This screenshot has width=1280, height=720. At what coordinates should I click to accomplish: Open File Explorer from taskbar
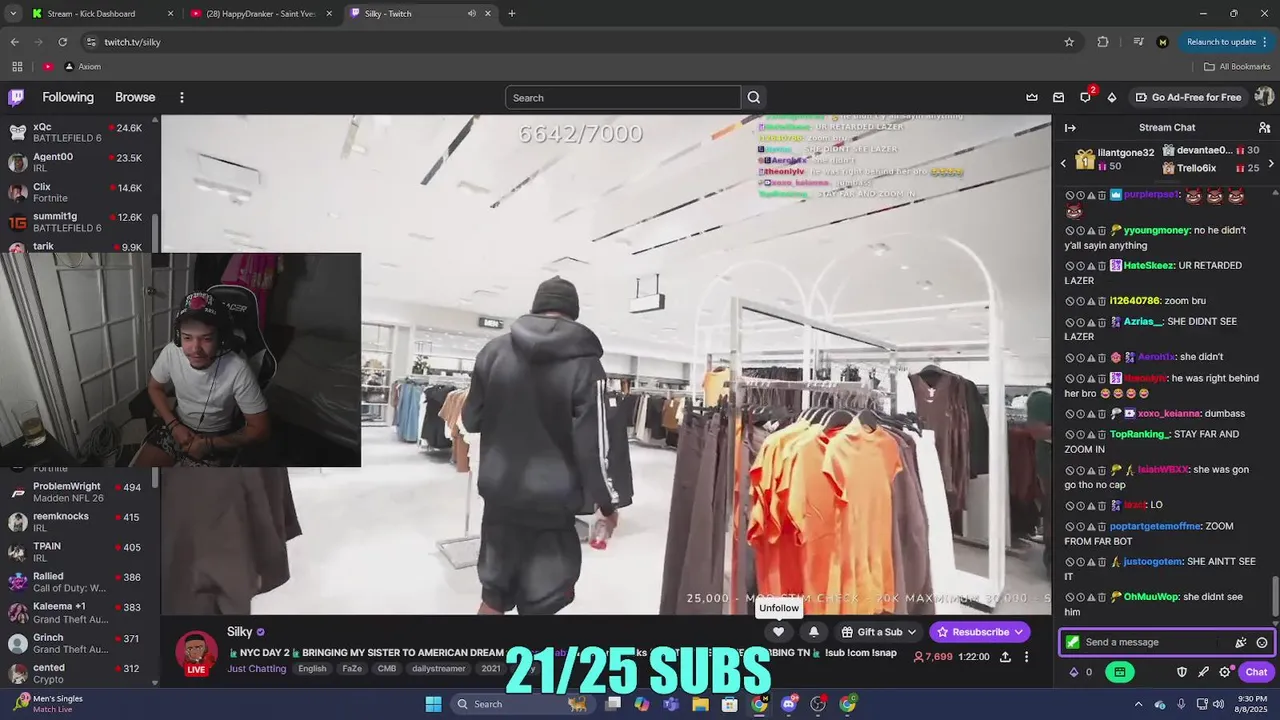701,704
